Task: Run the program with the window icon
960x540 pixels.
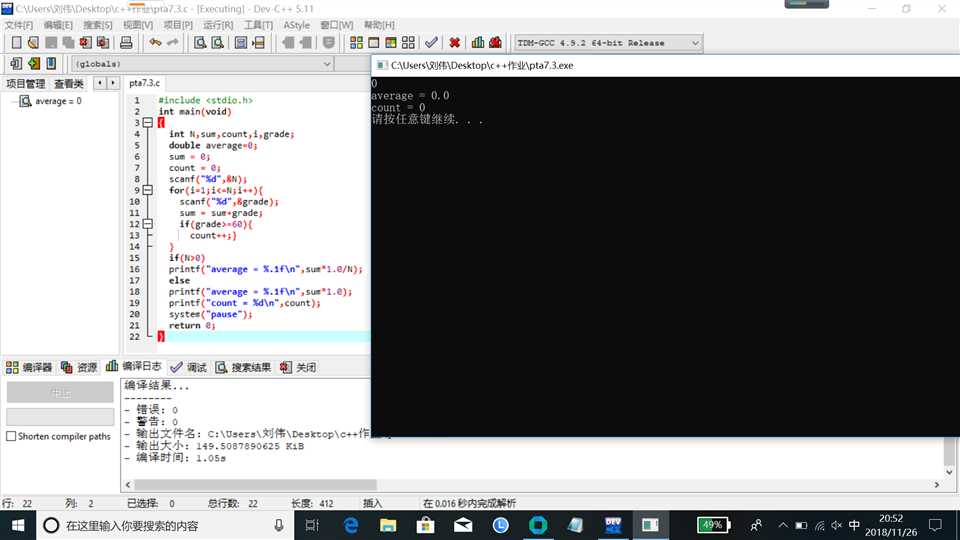Action: coord(373,42)
